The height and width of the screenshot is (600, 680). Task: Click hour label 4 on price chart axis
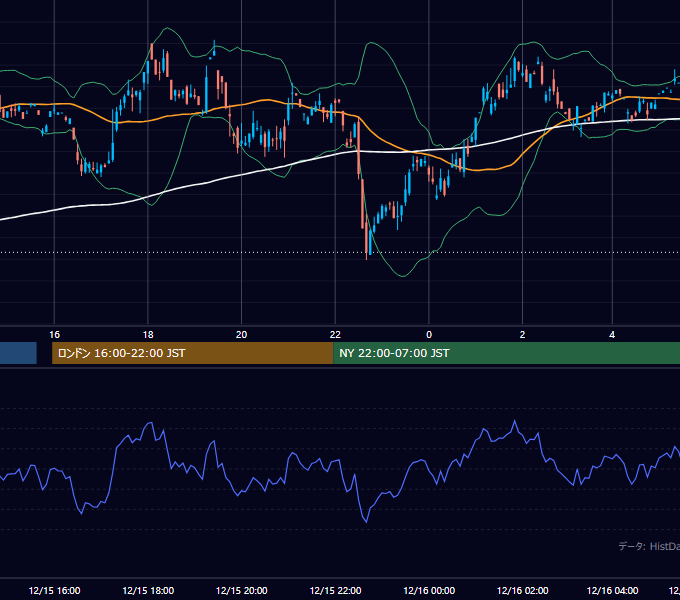[x=612, y=335]
